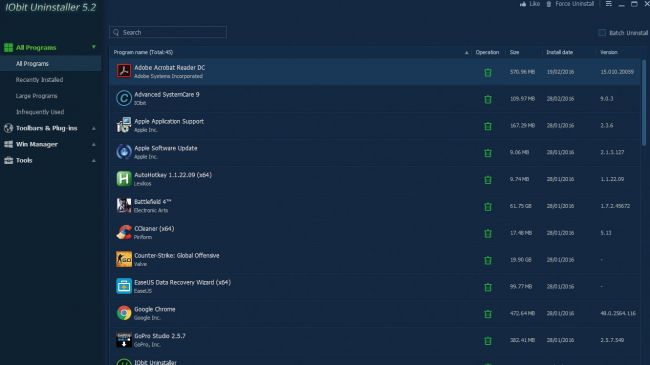This screenshot has width=650, height=365.
Task: Select the Battlefield 4 row name
Action: [153, 202]
